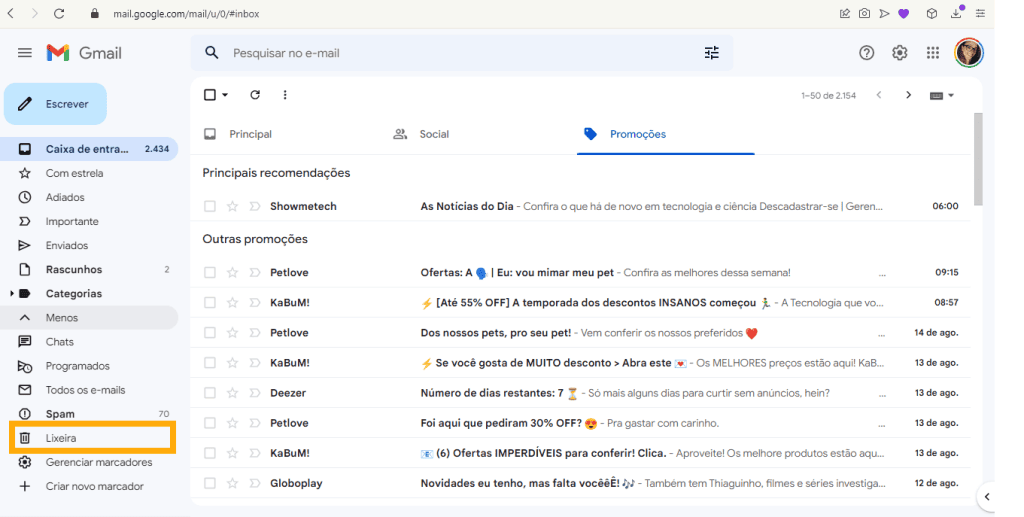Click the Escrever compose button
Viewport: 1024px width, 517px height.
56,104
